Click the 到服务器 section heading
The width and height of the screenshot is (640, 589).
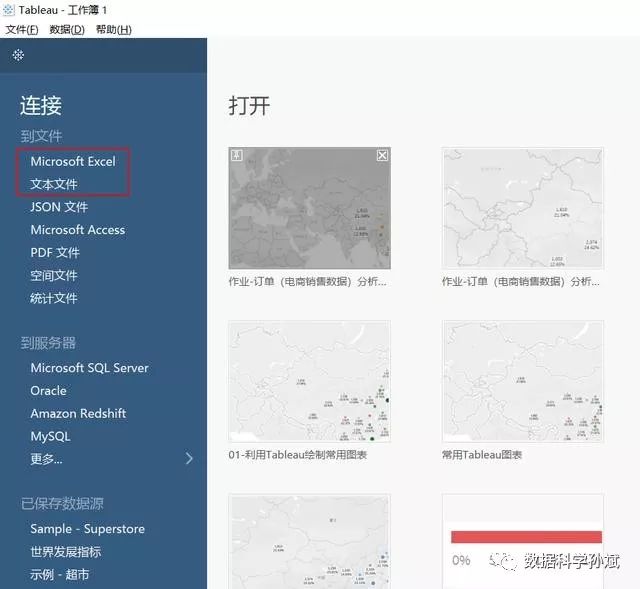[x=48, y=343]
